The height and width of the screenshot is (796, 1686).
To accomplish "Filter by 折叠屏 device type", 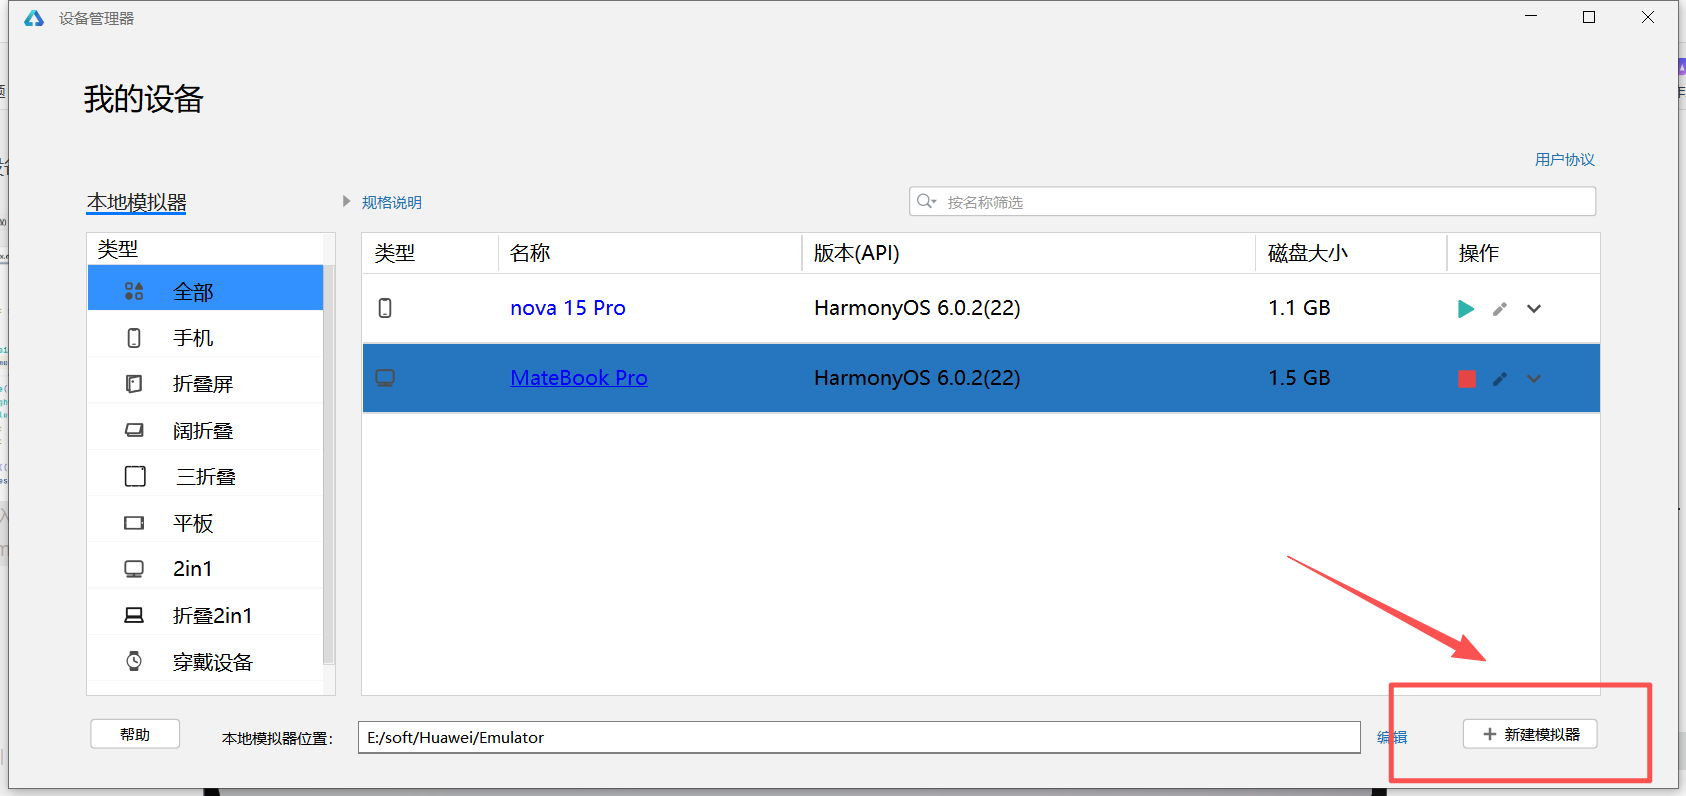I will point(205,384).
